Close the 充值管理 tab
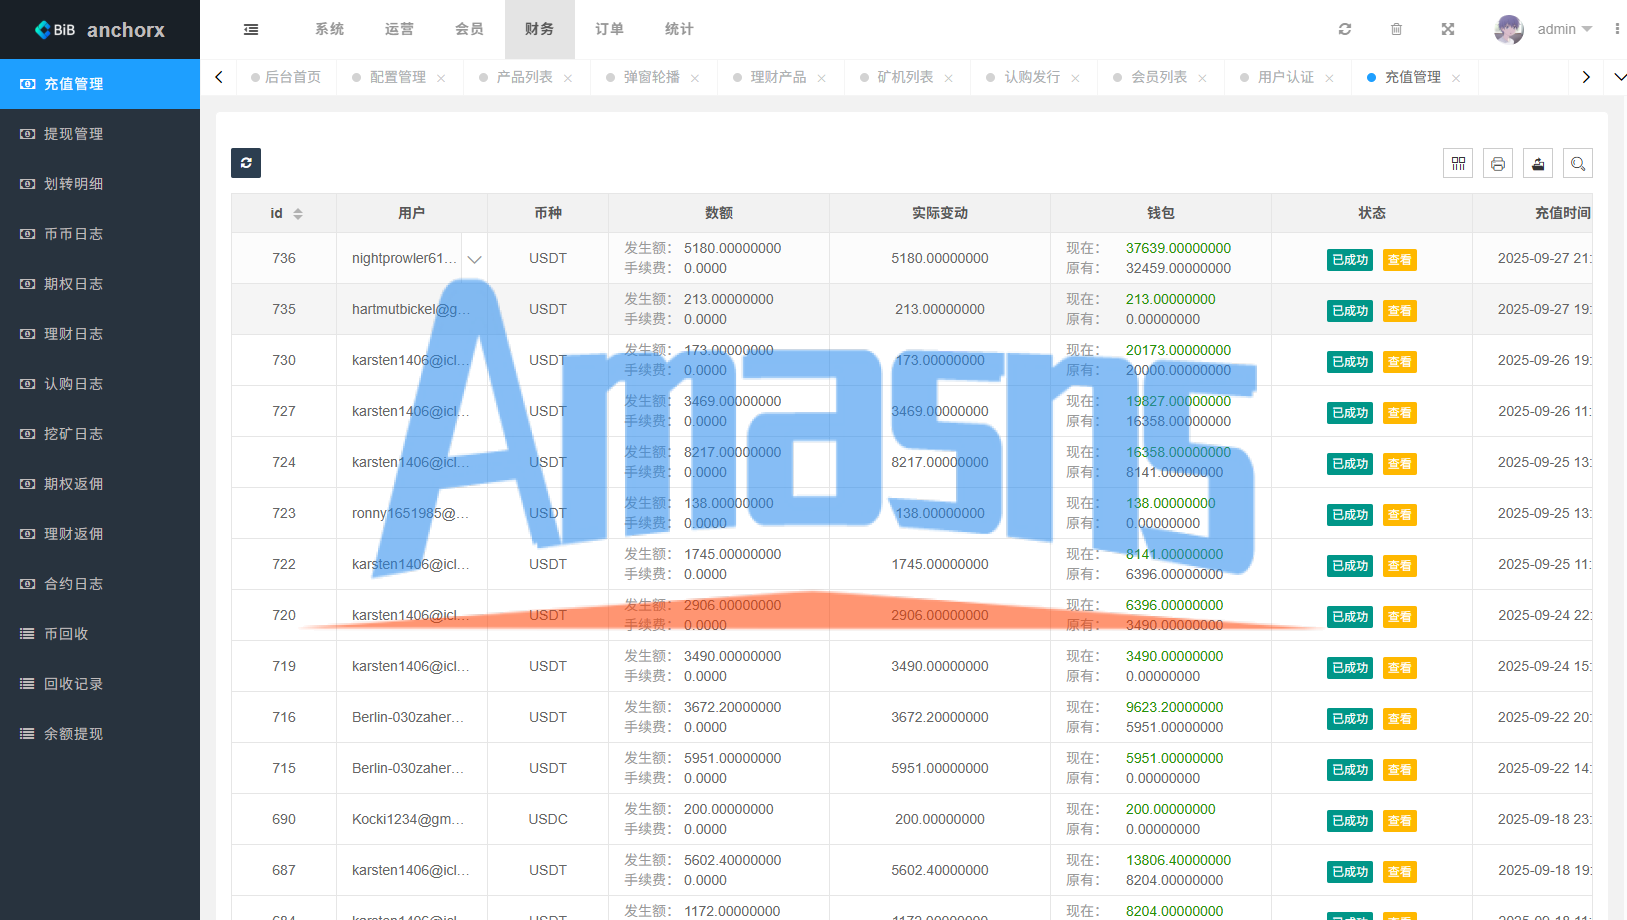The image size is (1627, 920). (1456, 78)
